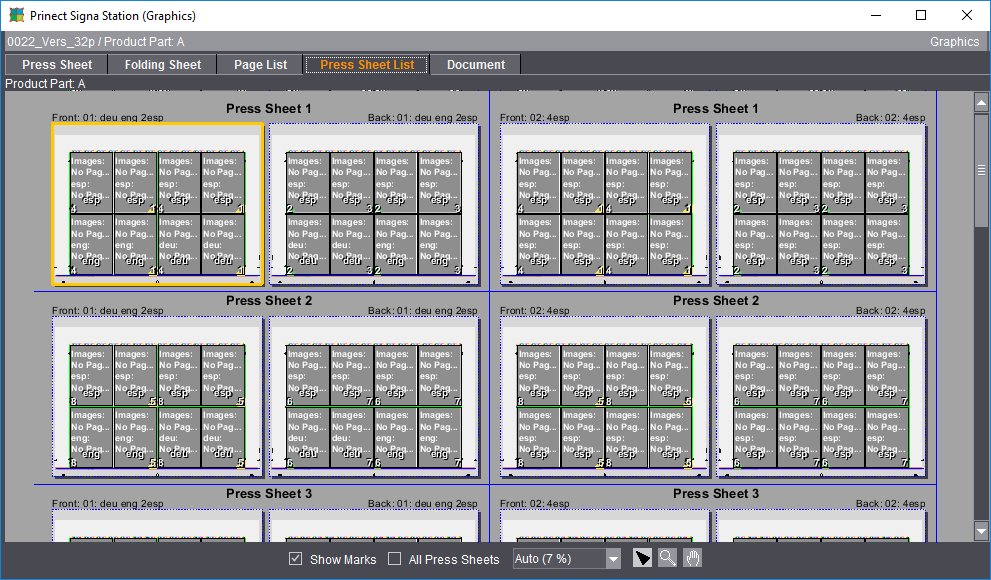Click the Prinect Signa Station app icon
Viewport: 991px width, 580px height.
pos(15,16)
